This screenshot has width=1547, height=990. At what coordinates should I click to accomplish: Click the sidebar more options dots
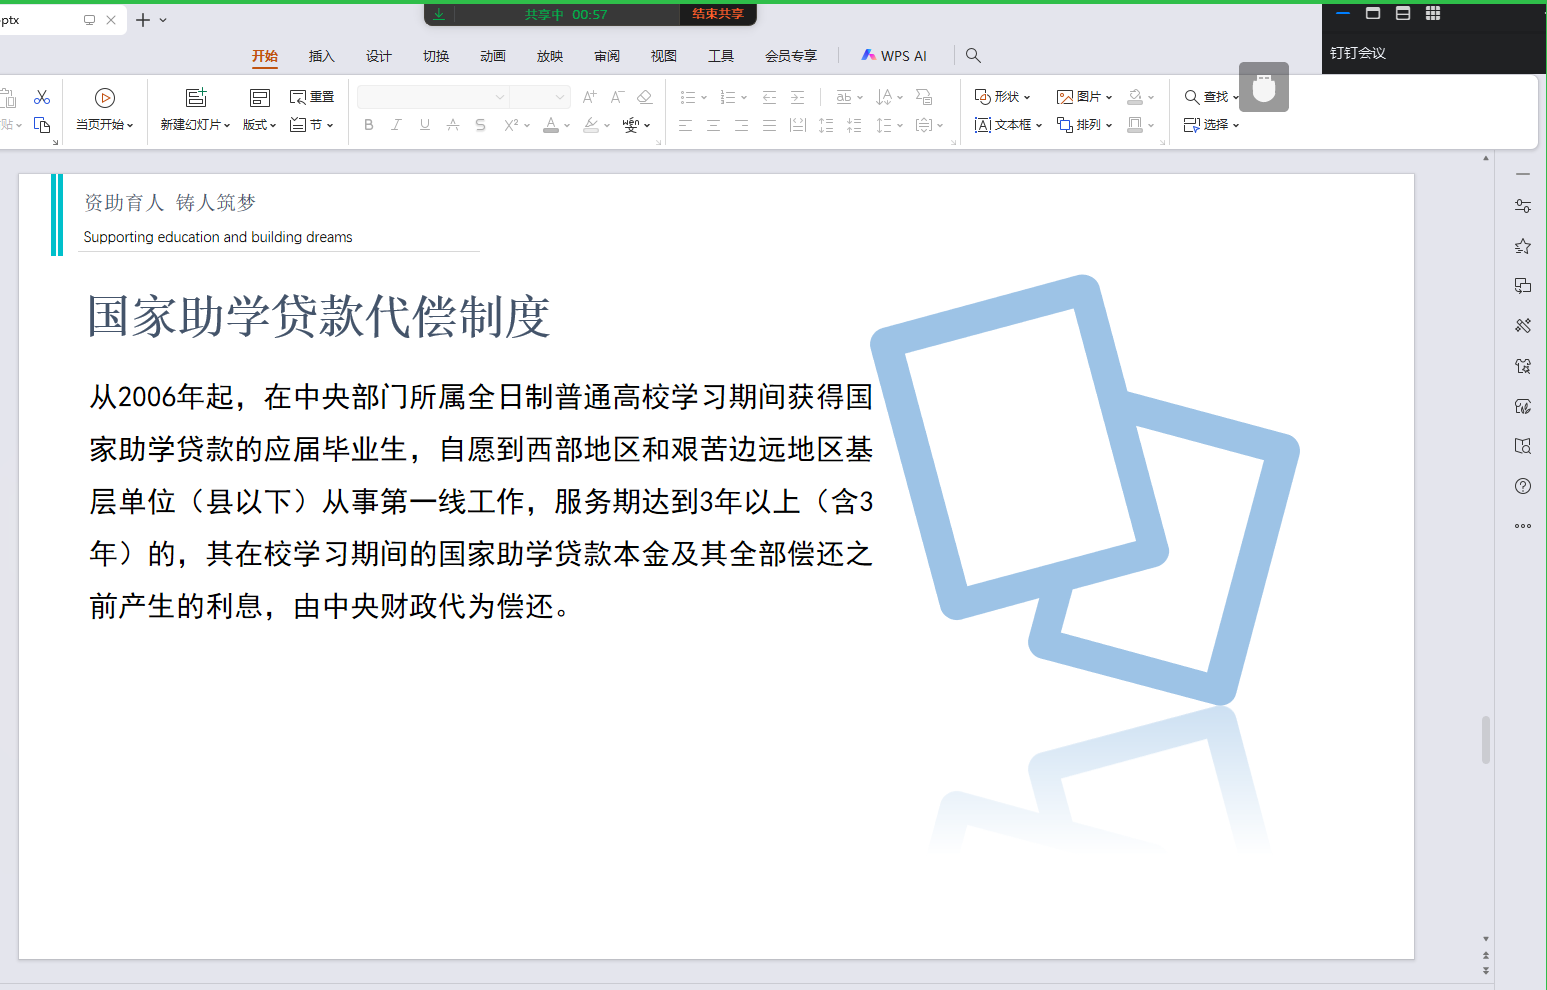[x=1523, y=526]
